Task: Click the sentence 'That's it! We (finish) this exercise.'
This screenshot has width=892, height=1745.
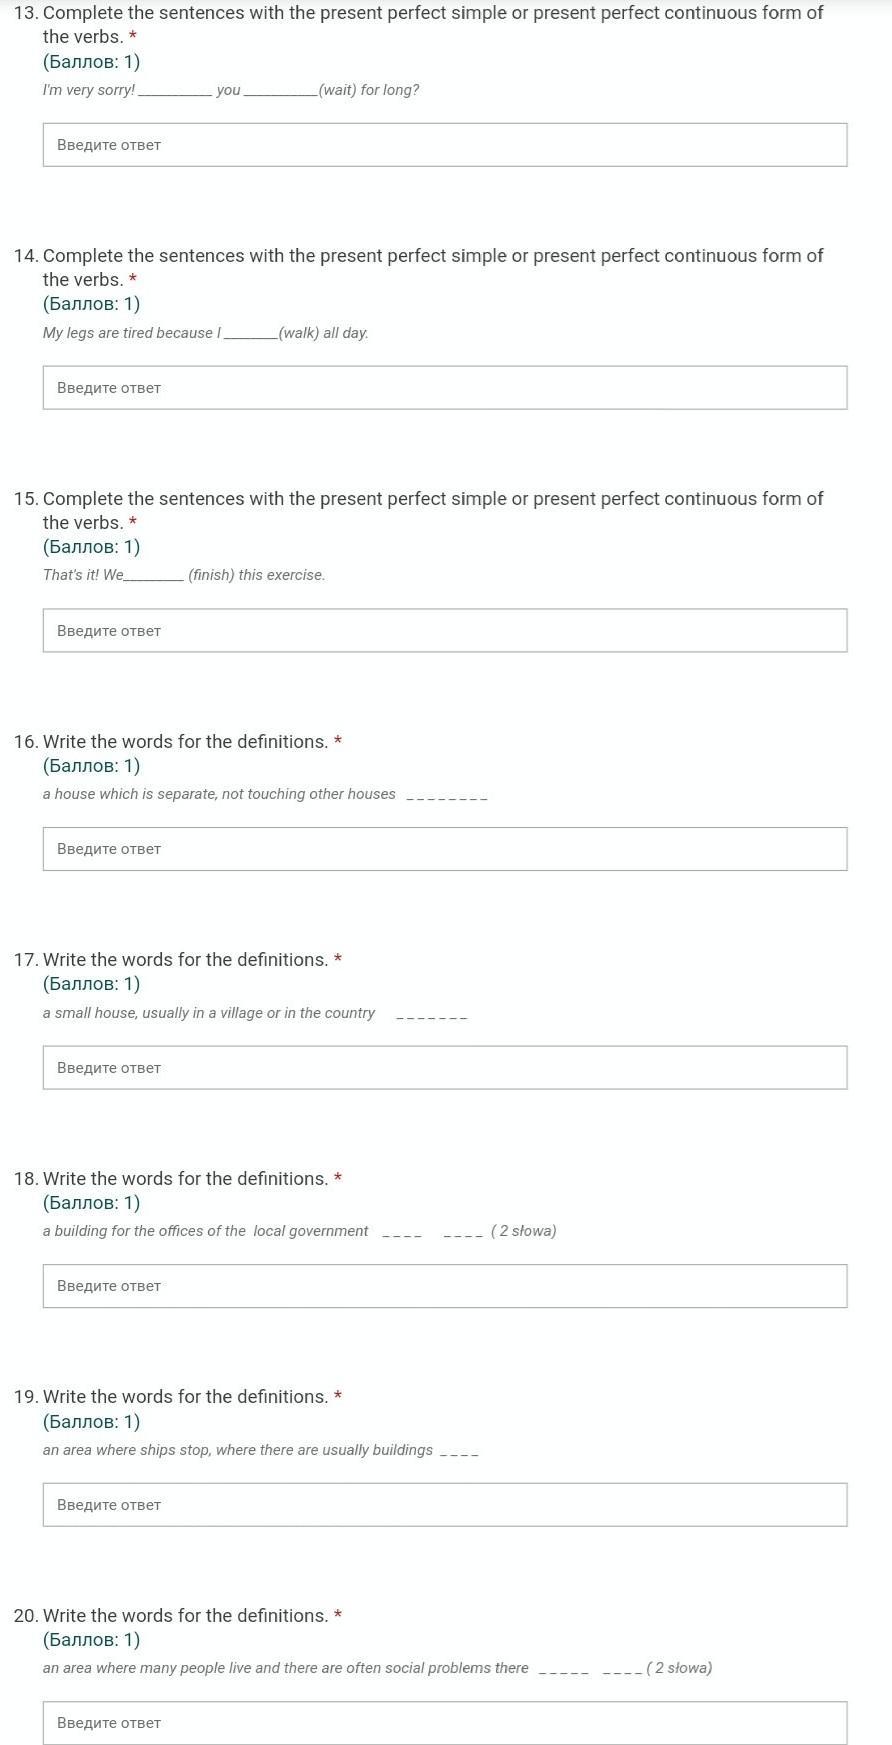Action: [184, 575]
